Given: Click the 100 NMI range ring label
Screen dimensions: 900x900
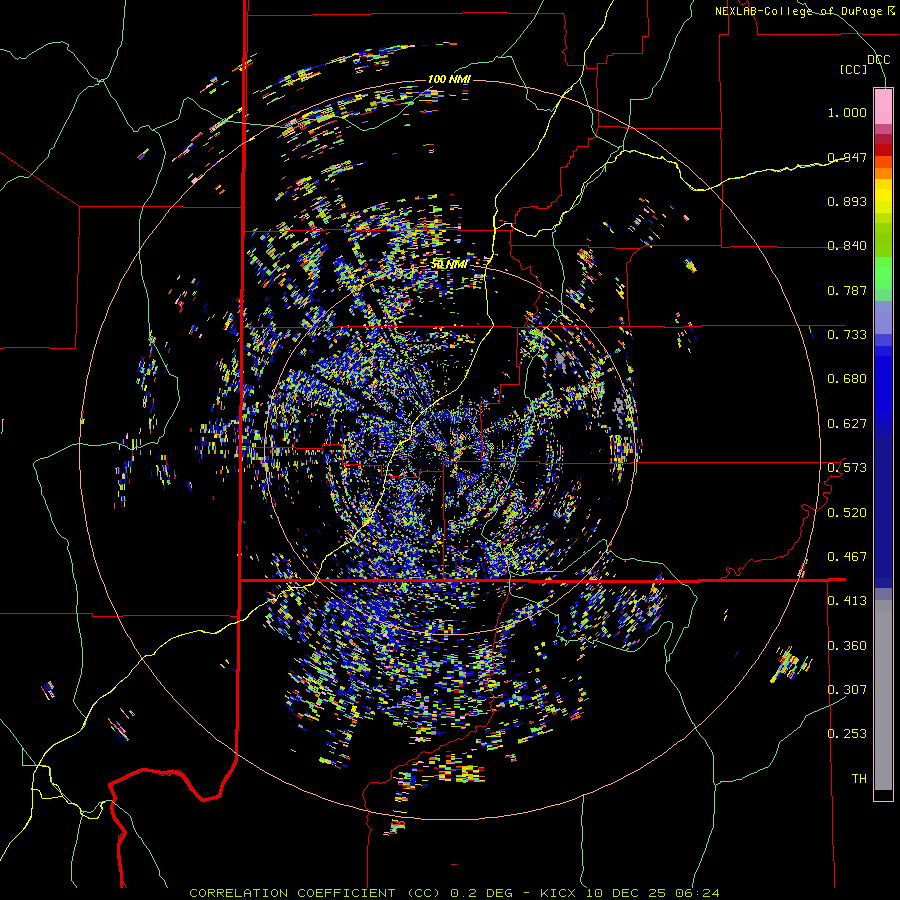Looking at the screenshot, I should click(x=449, y=79).
